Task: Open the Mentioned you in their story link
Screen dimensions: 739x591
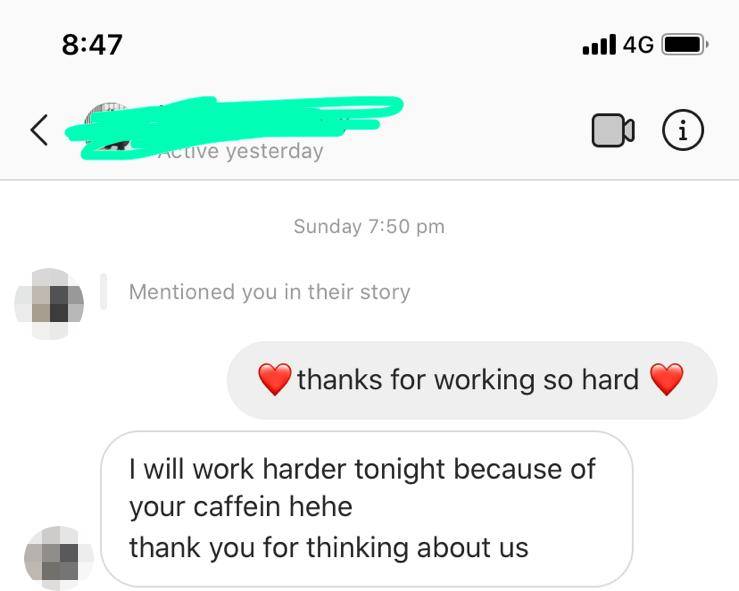Action: [x=270, y=292]
